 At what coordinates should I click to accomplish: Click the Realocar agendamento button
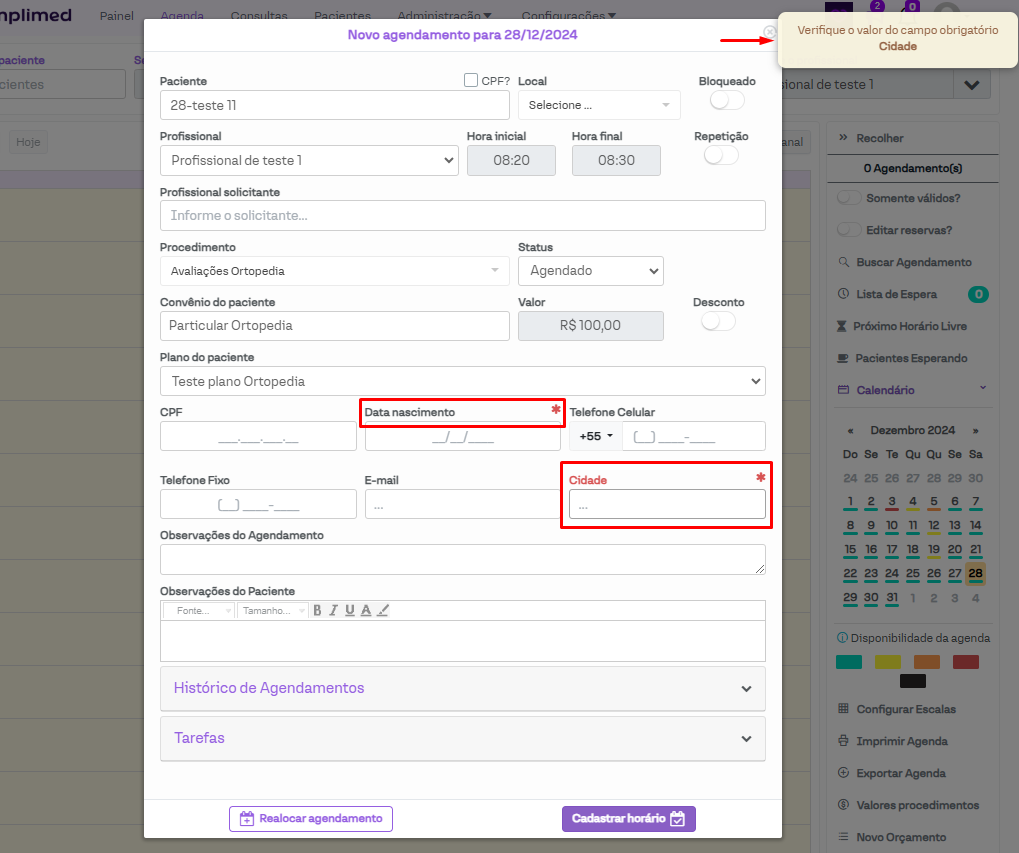[311, 818]
